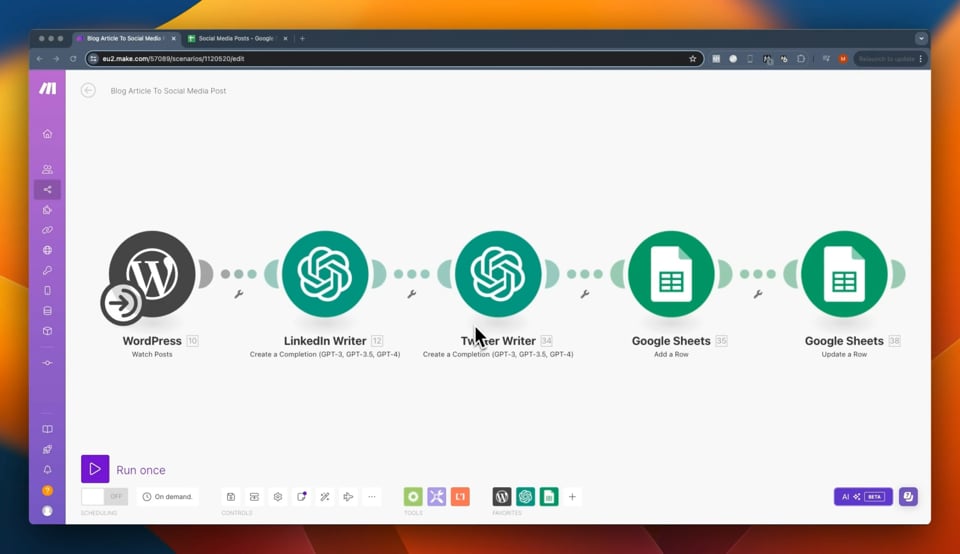Open Keys icon in sidebar
This screenshot has height=554, width=960.
pyautogui.click(x=47, y=270)
